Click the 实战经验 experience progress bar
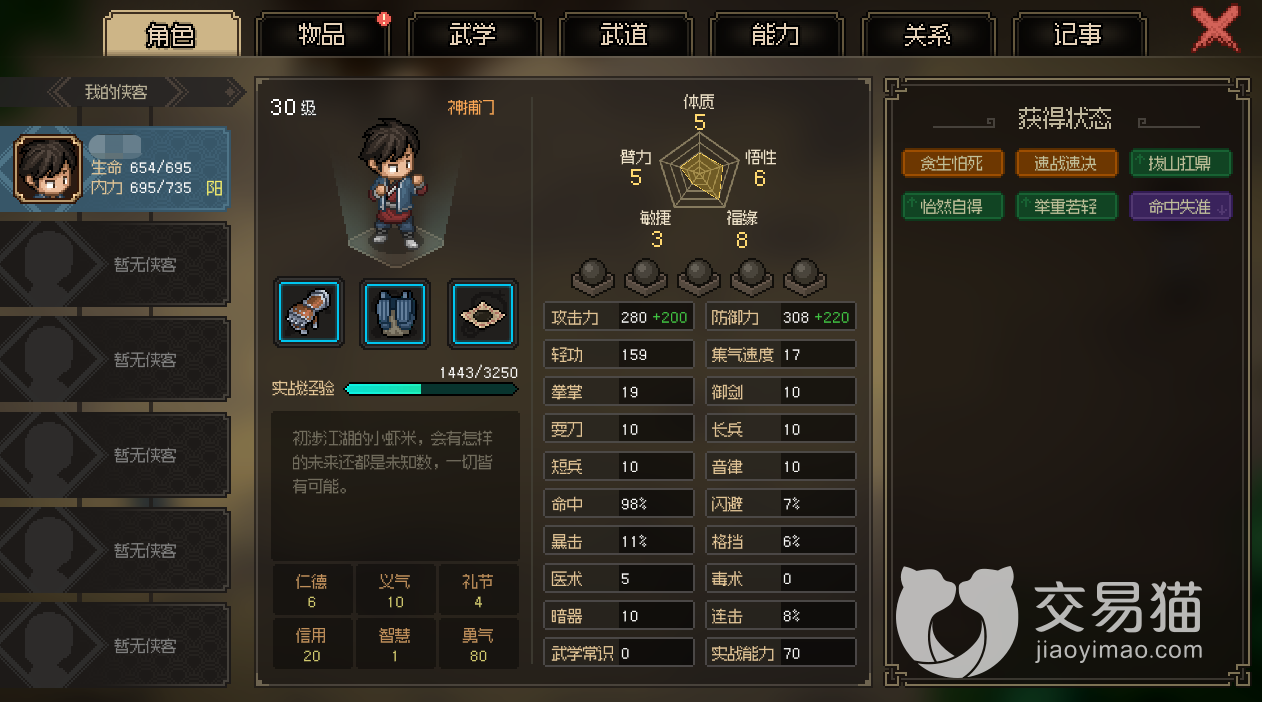Image resolution: width=1262 pixels, height=702 pixels. click(x=432, y=388)
